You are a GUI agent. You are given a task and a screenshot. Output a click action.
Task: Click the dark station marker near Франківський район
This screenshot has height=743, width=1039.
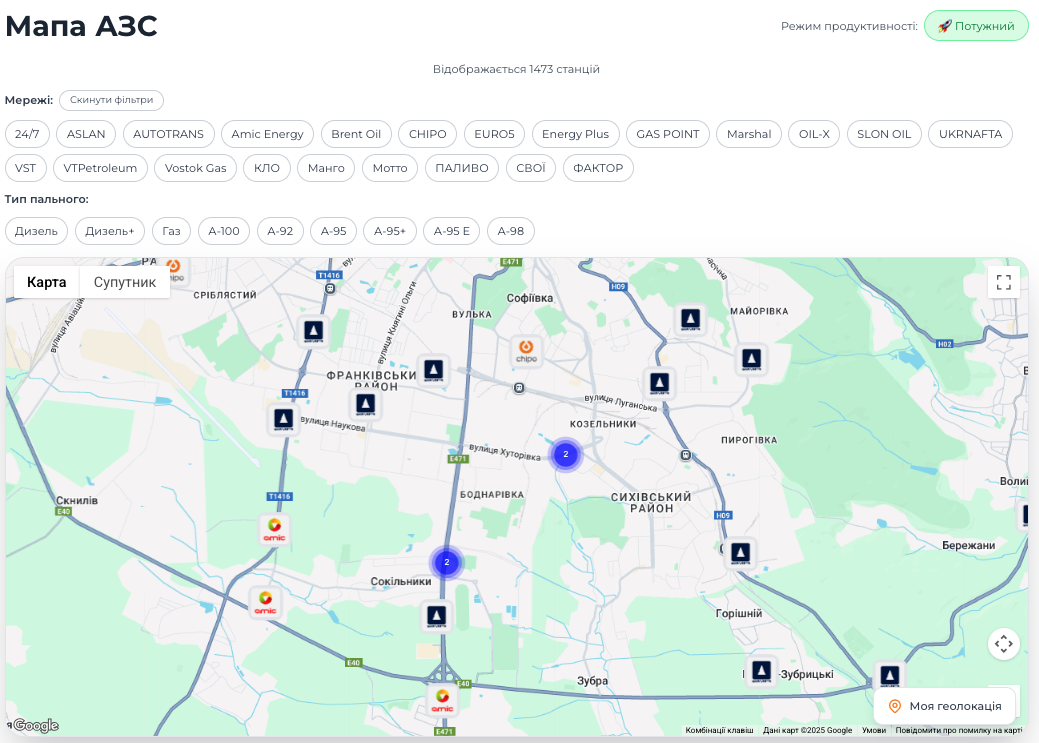(365, 402)
